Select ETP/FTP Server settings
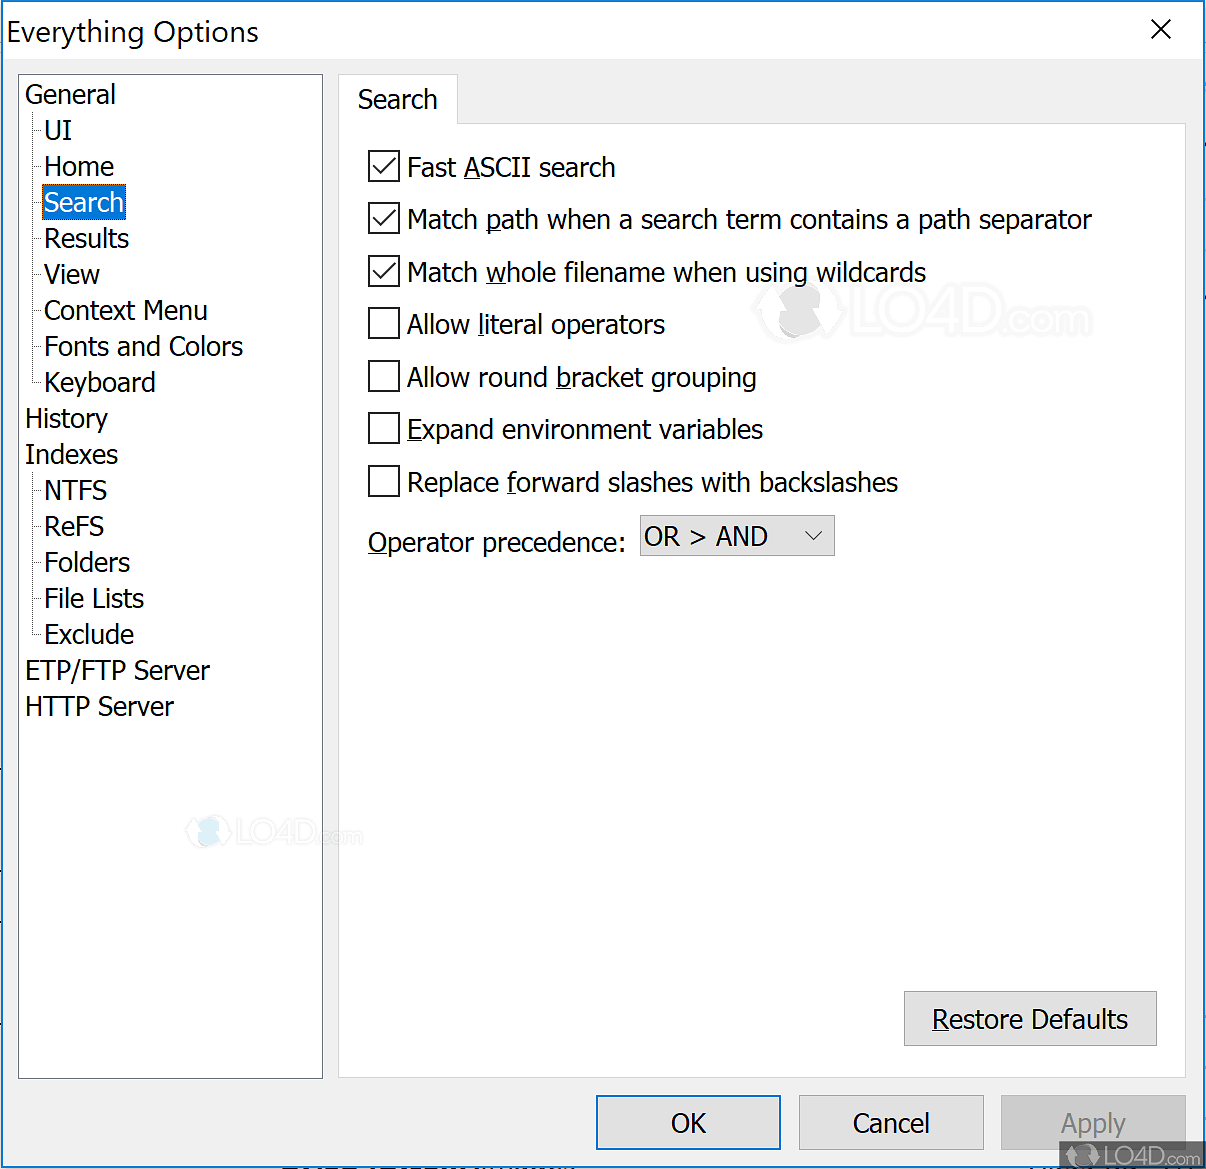 (x=118, y=670)
